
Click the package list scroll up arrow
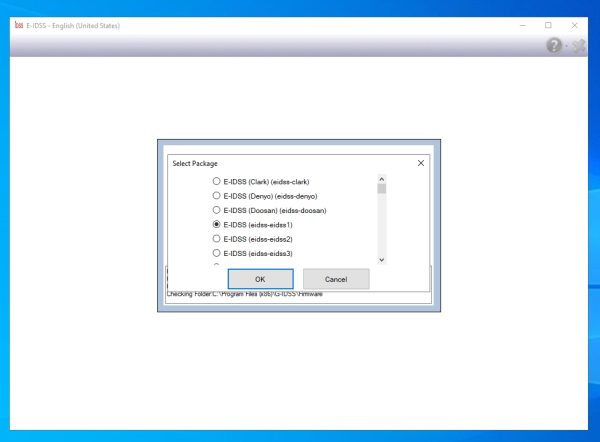pyautogui.click(x=382, y=179)
